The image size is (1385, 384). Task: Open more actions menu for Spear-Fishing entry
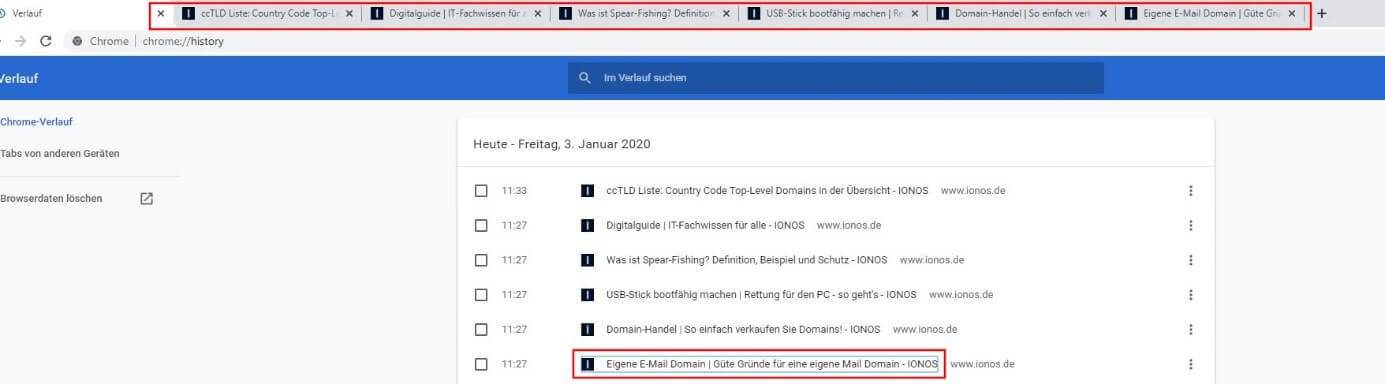click(x=1190, y=260)
